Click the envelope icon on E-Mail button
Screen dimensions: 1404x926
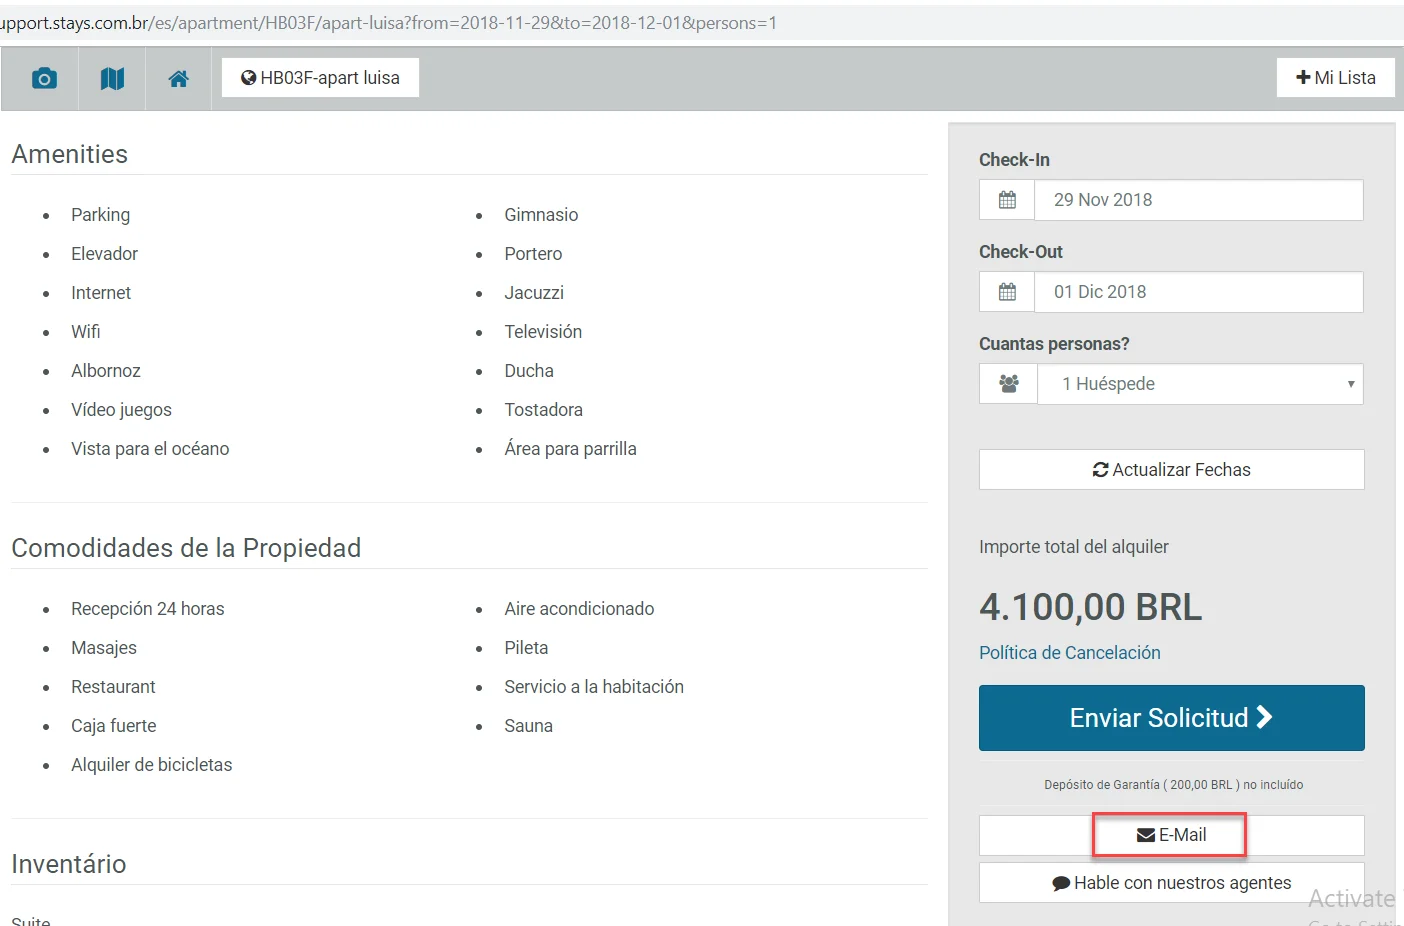[x=1146, y=835]
